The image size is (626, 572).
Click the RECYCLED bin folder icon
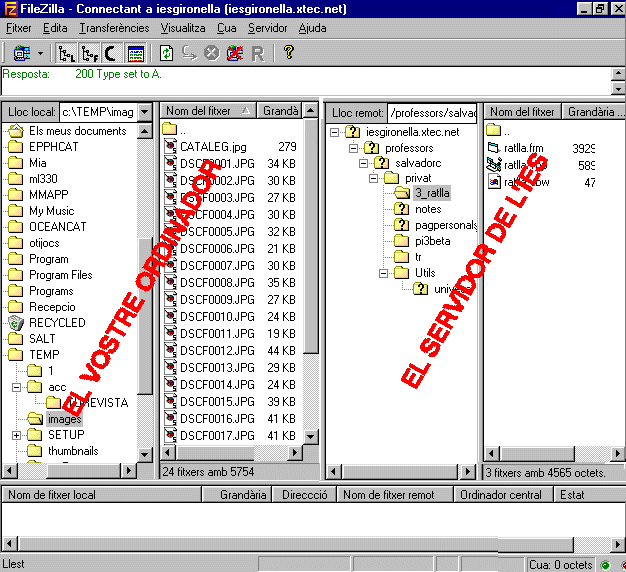(16, 323)
